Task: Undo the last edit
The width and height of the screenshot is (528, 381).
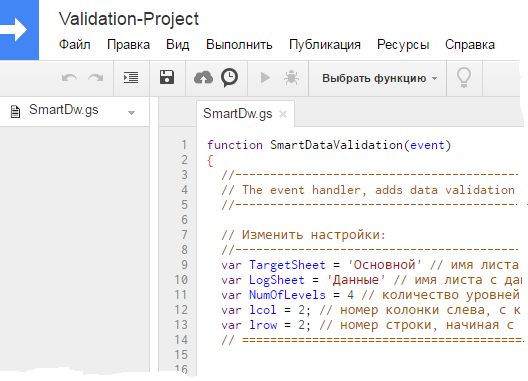Action: pos(69,78)
